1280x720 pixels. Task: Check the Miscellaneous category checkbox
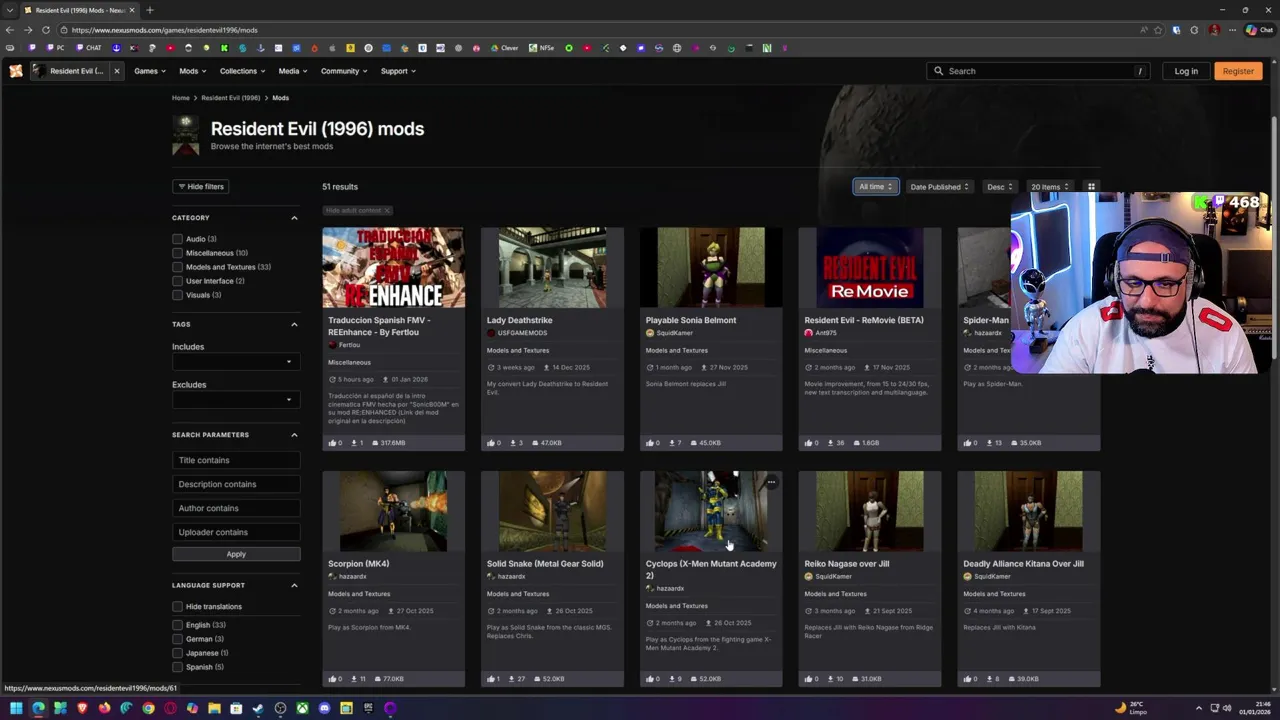(x=177, y=253)
